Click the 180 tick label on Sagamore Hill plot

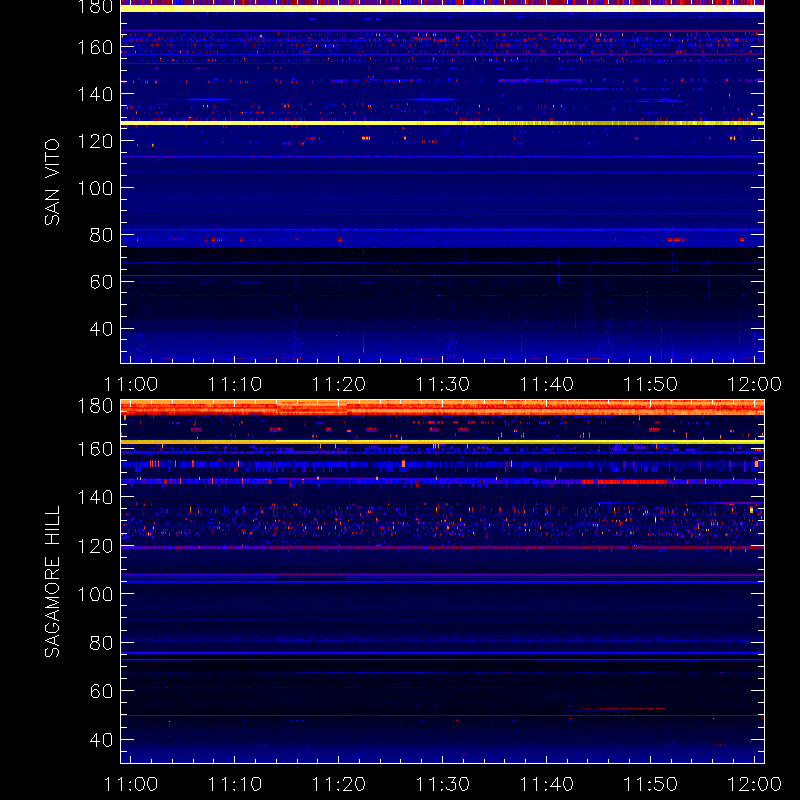click(95, 406)
